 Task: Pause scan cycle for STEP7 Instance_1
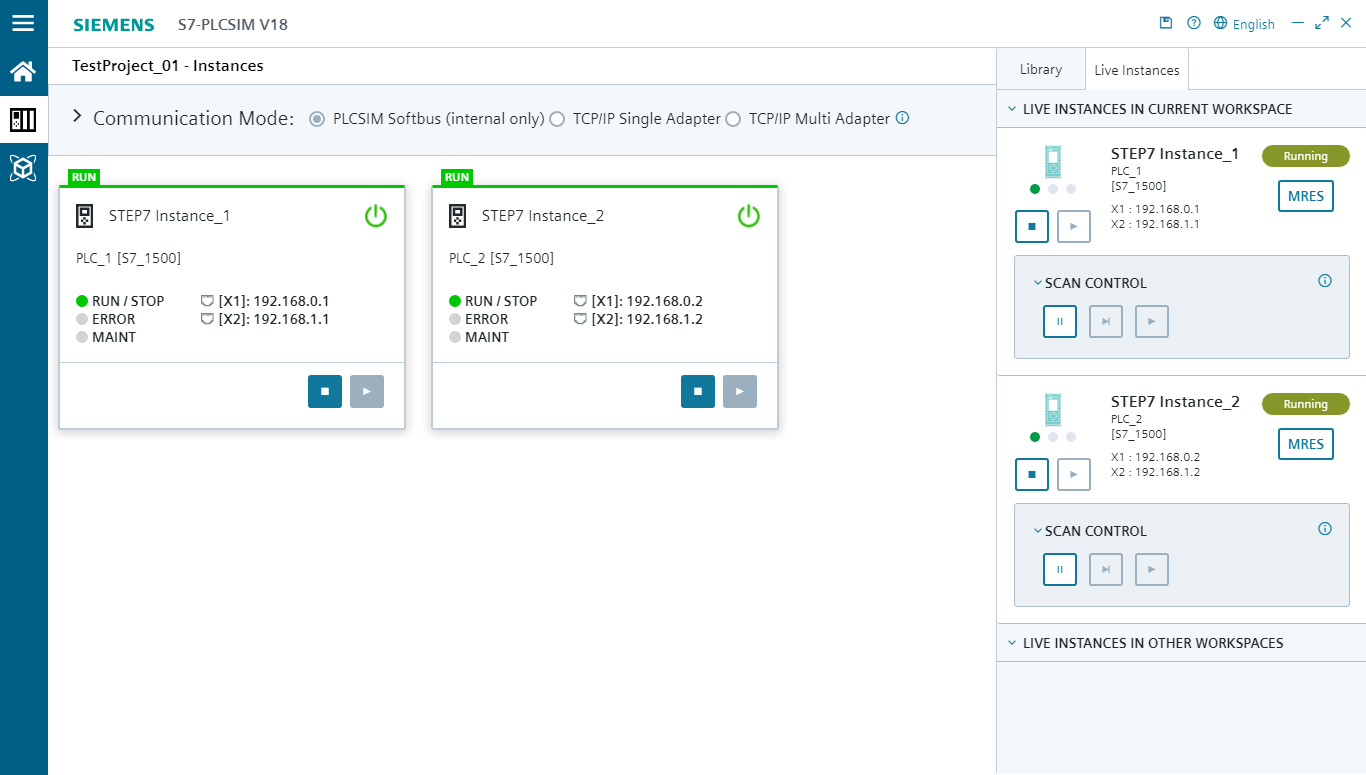(x=1060, y=321)
